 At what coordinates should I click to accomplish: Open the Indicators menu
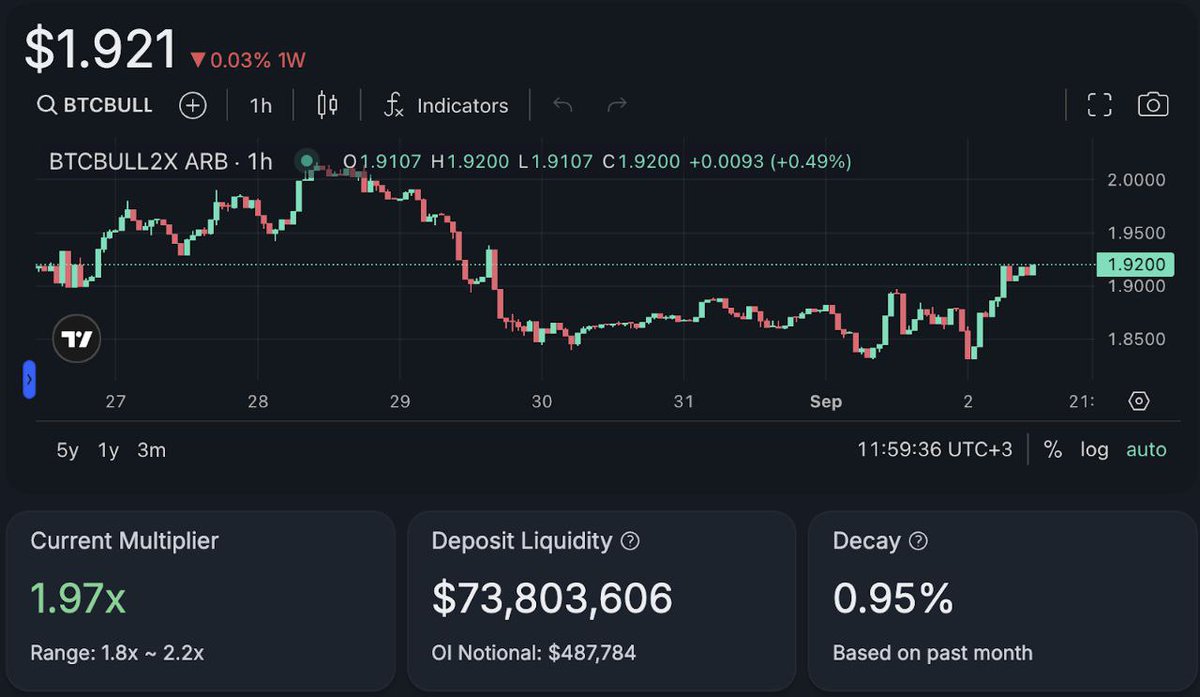[446, 105]
